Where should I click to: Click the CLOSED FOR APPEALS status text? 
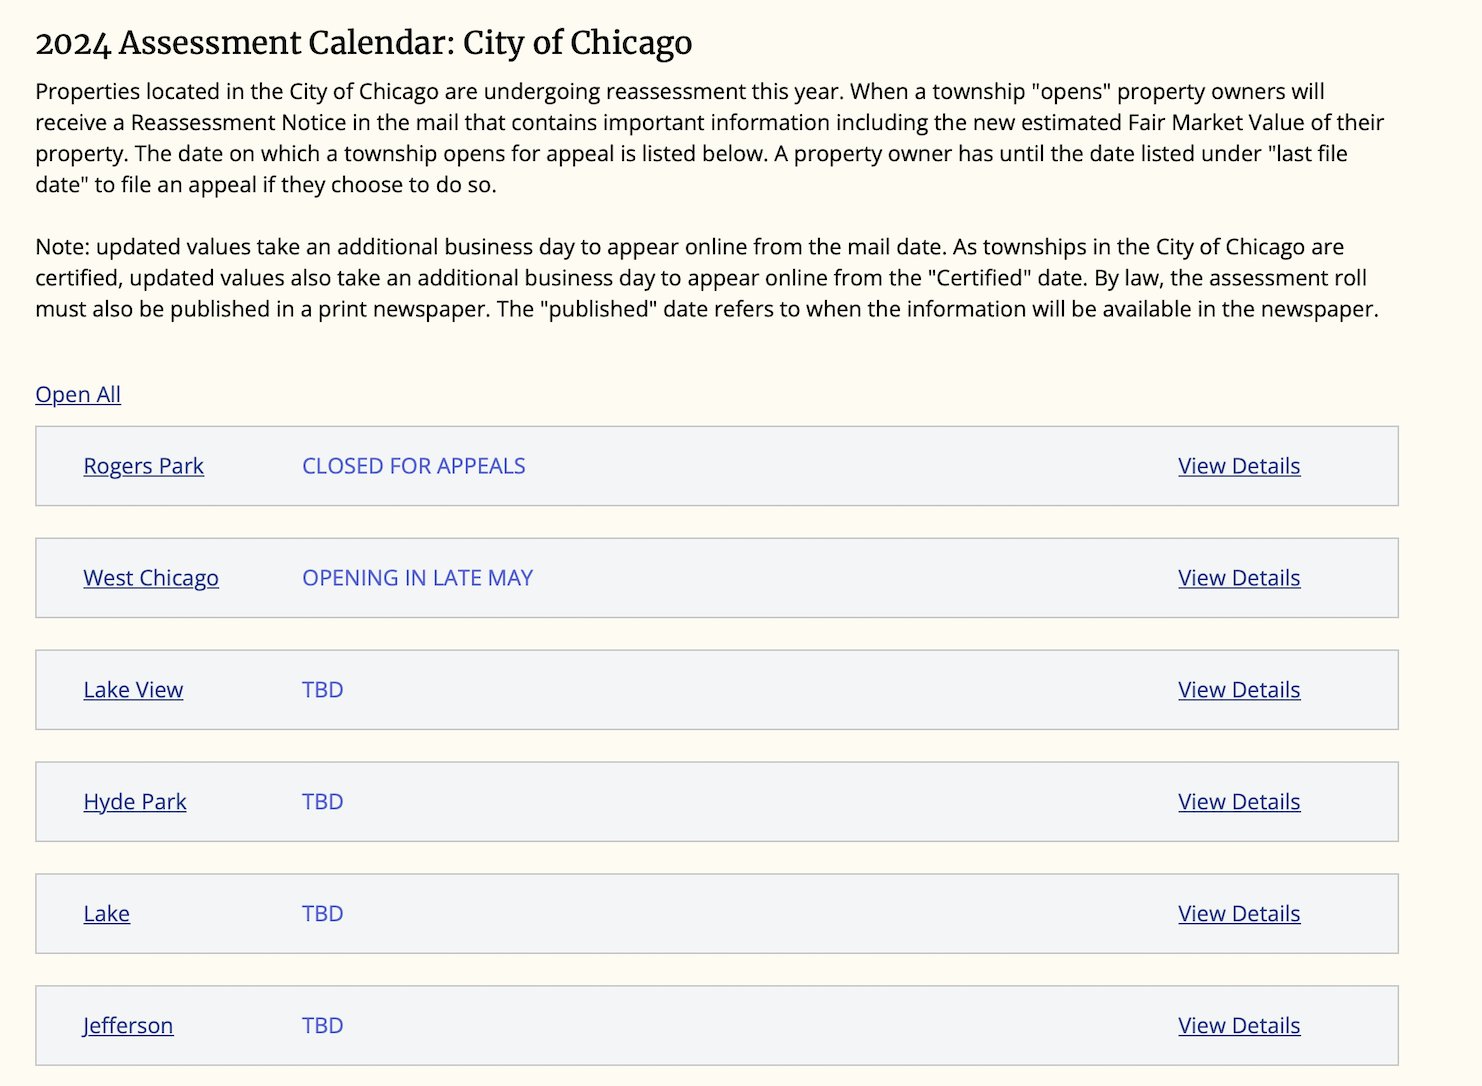(414, 466)
